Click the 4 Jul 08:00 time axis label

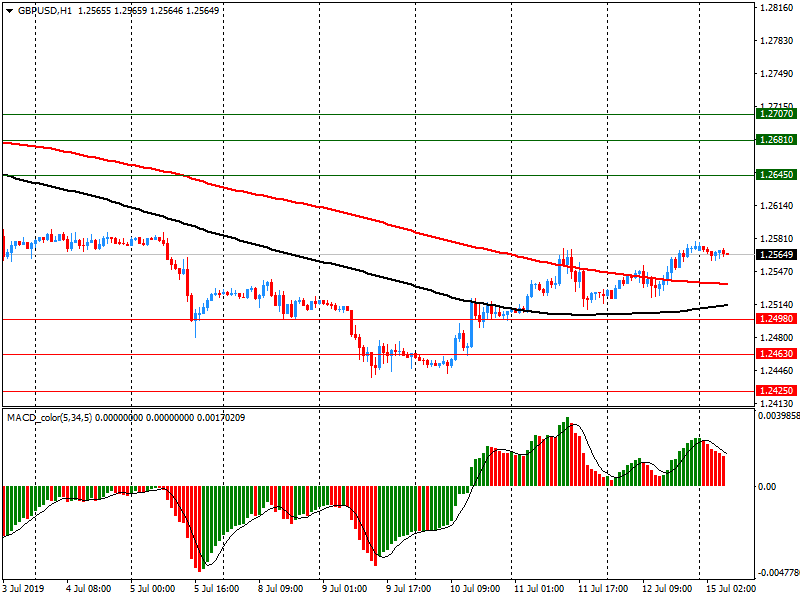point(88,589)
